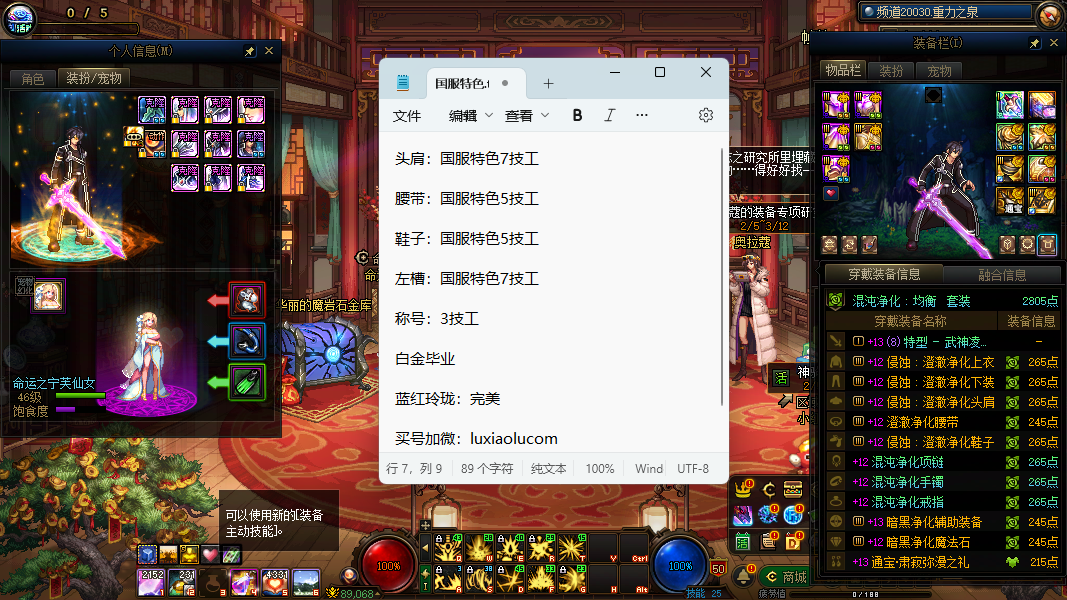Click the red heart icon in equipment panel
The height and width of the screenshot is (600, 1067).
point(830,193)
